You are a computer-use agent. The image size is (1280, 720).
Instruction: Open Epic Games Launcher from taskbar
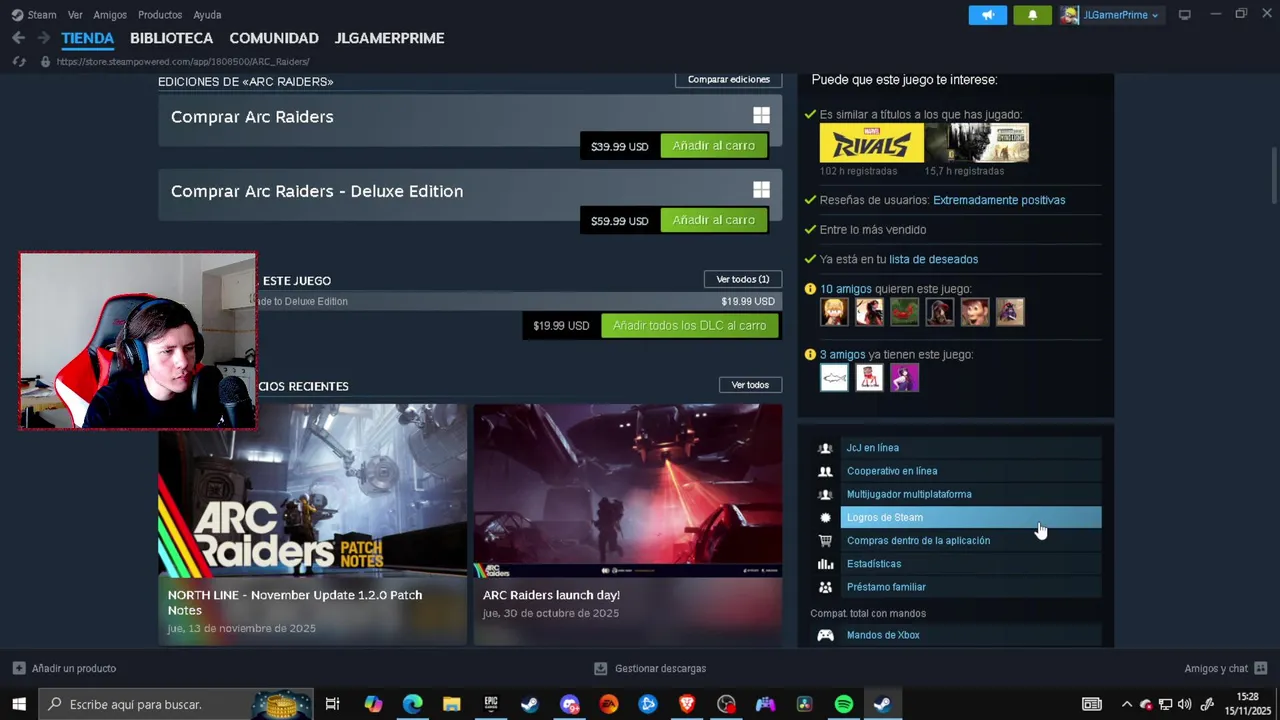[x=490, y=704]
